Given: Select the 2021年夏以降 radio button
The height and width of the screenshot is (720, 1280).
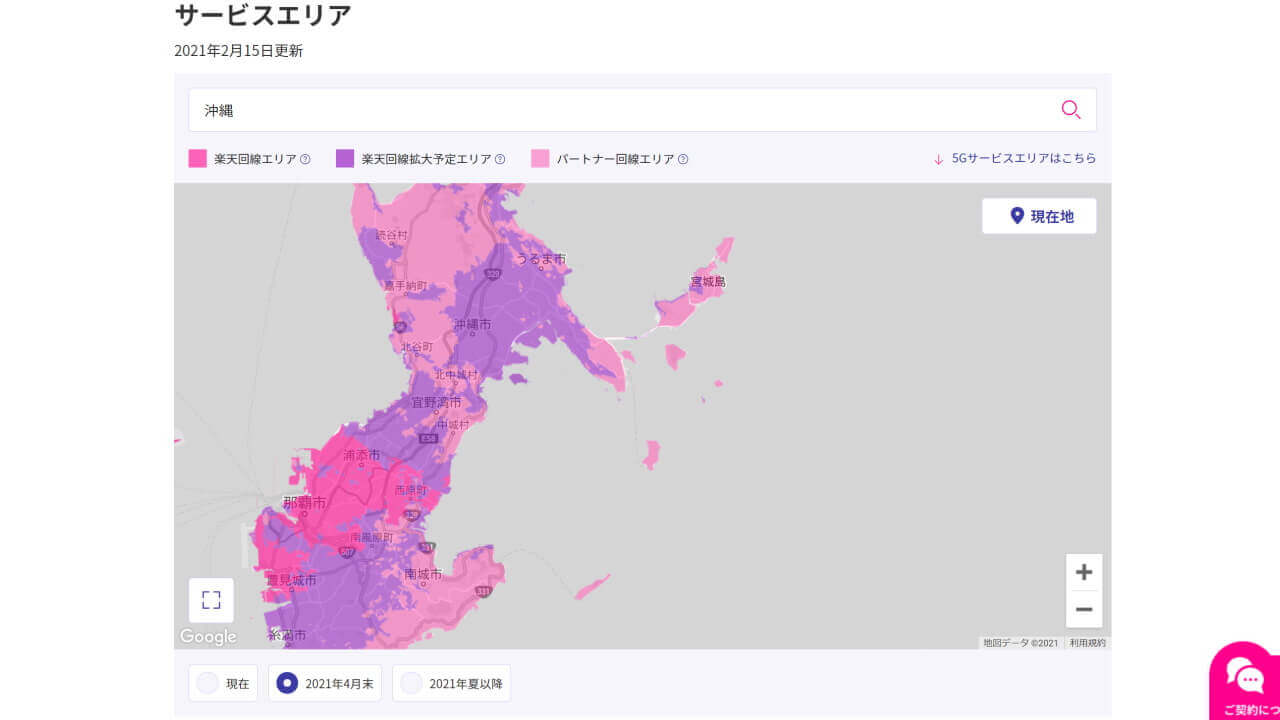Looking at the screenshot, I should click(411, 683).
